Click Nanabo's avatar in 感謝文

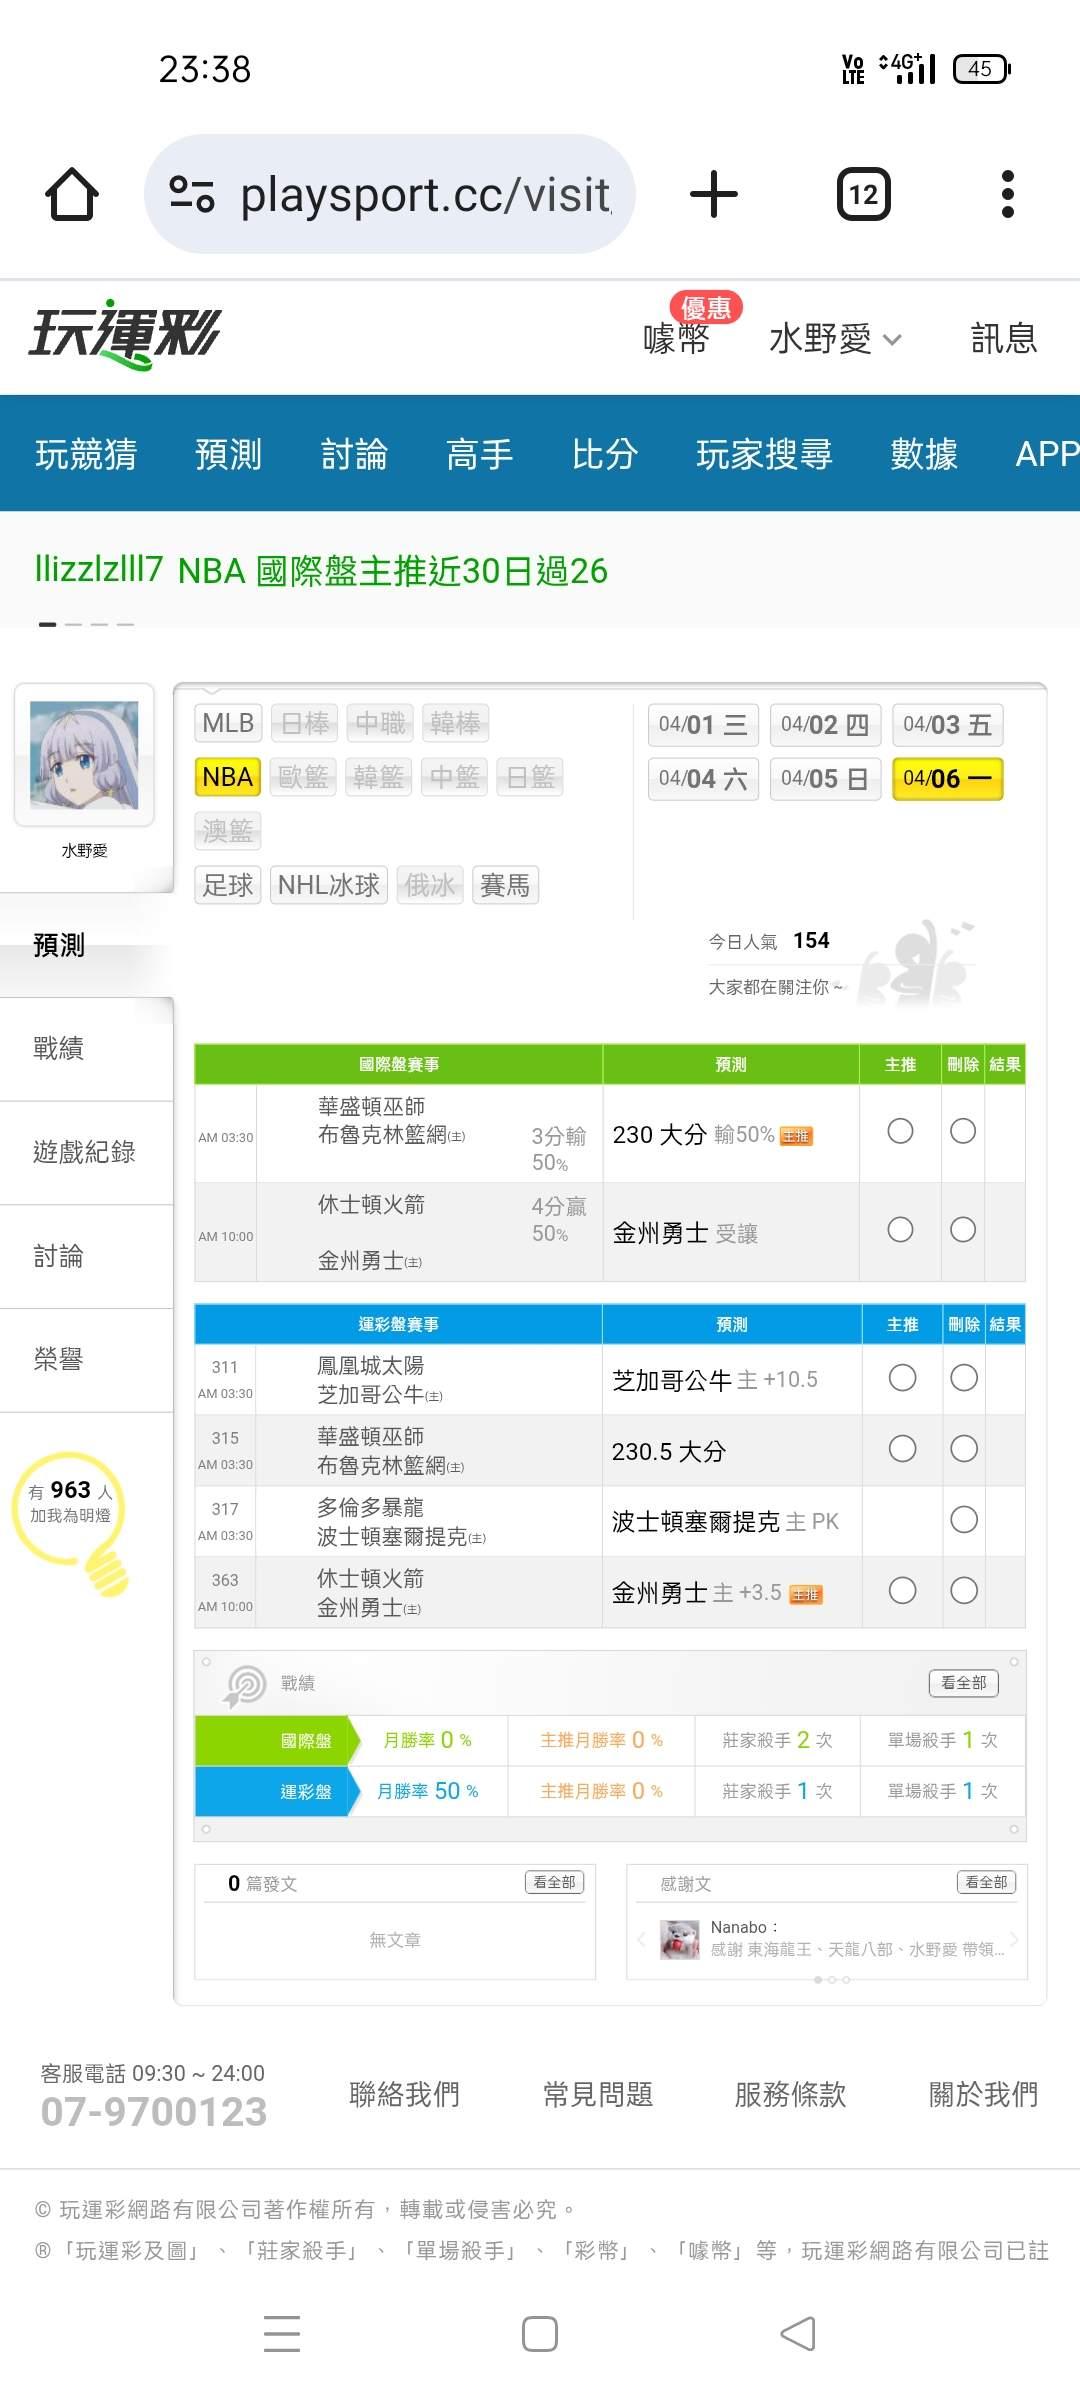point(680,1939)
